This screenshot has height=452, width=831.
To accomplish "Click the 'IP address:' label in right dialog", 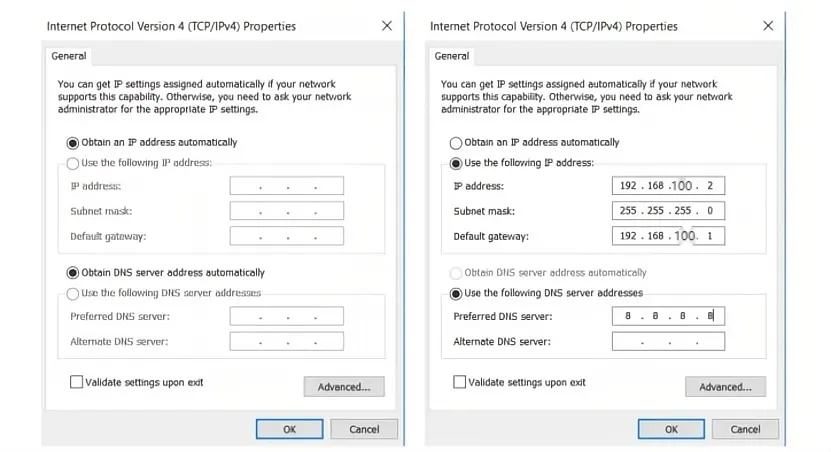I will (479, 186).
